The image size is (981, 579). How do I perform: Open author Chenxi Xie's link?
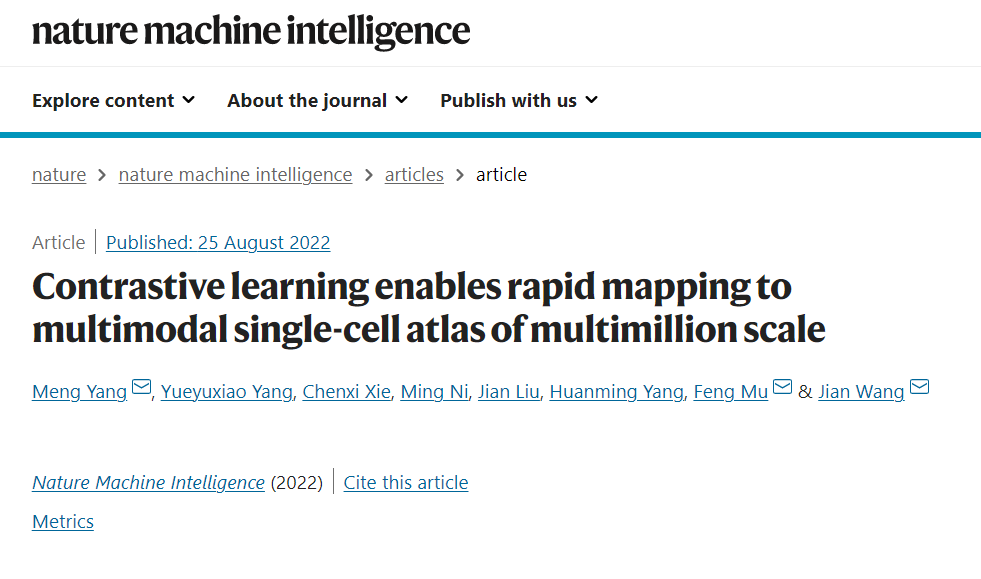click(x=347, y=392)
